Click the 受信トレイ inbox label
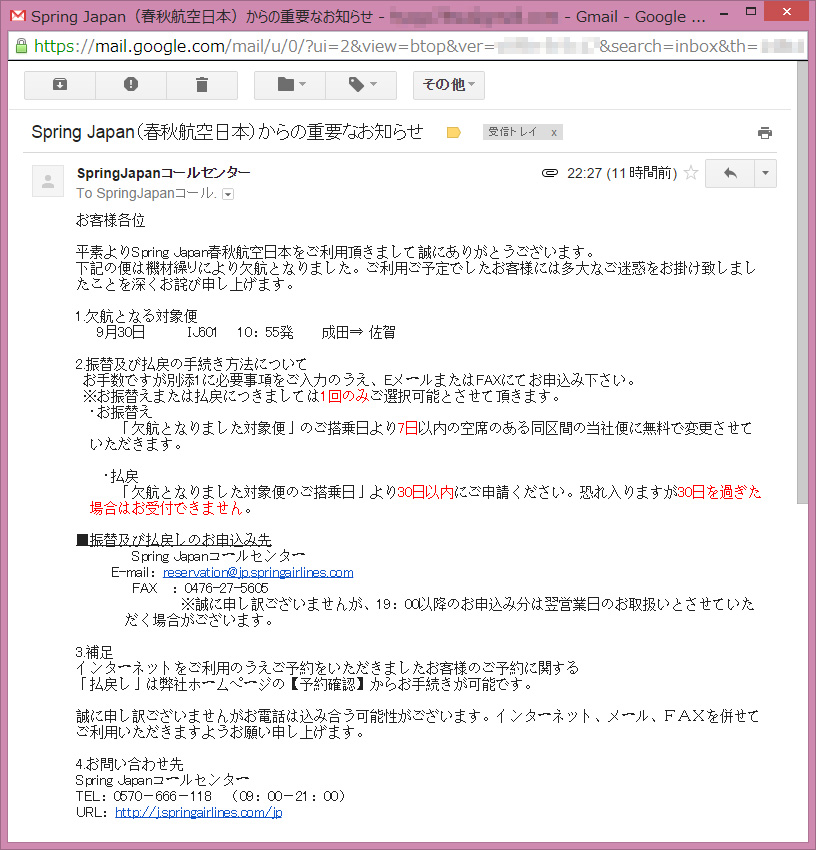Viewport: 816px width, 850px height. 512,132
